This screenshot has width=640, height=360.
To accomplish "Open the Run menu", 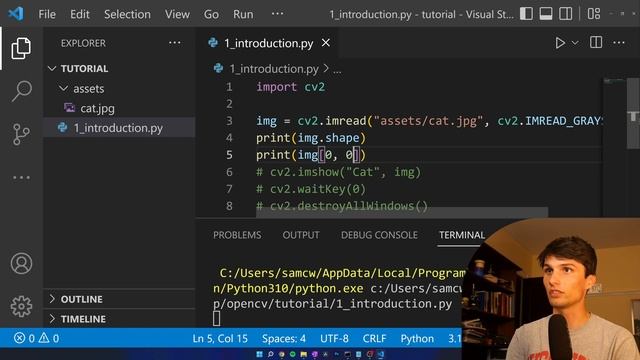I will point(243,14).
